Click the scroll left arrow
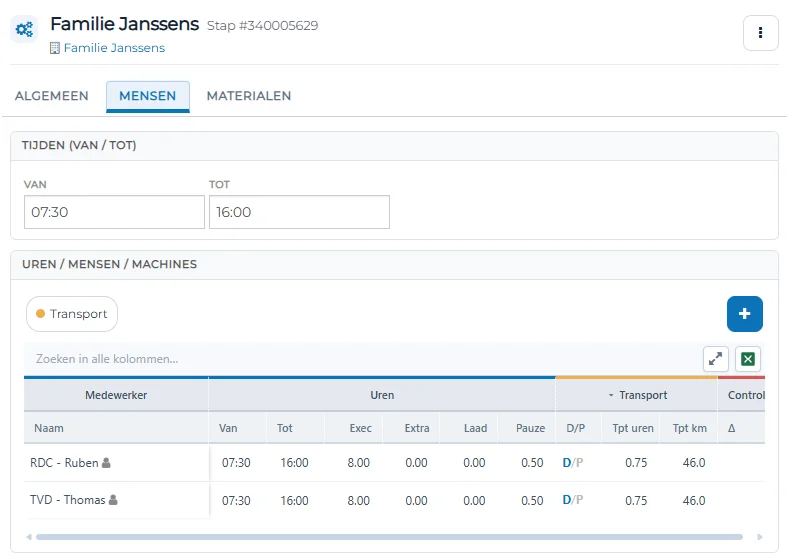Viewport: 790px width, 560px height. (x=29, y=537)
